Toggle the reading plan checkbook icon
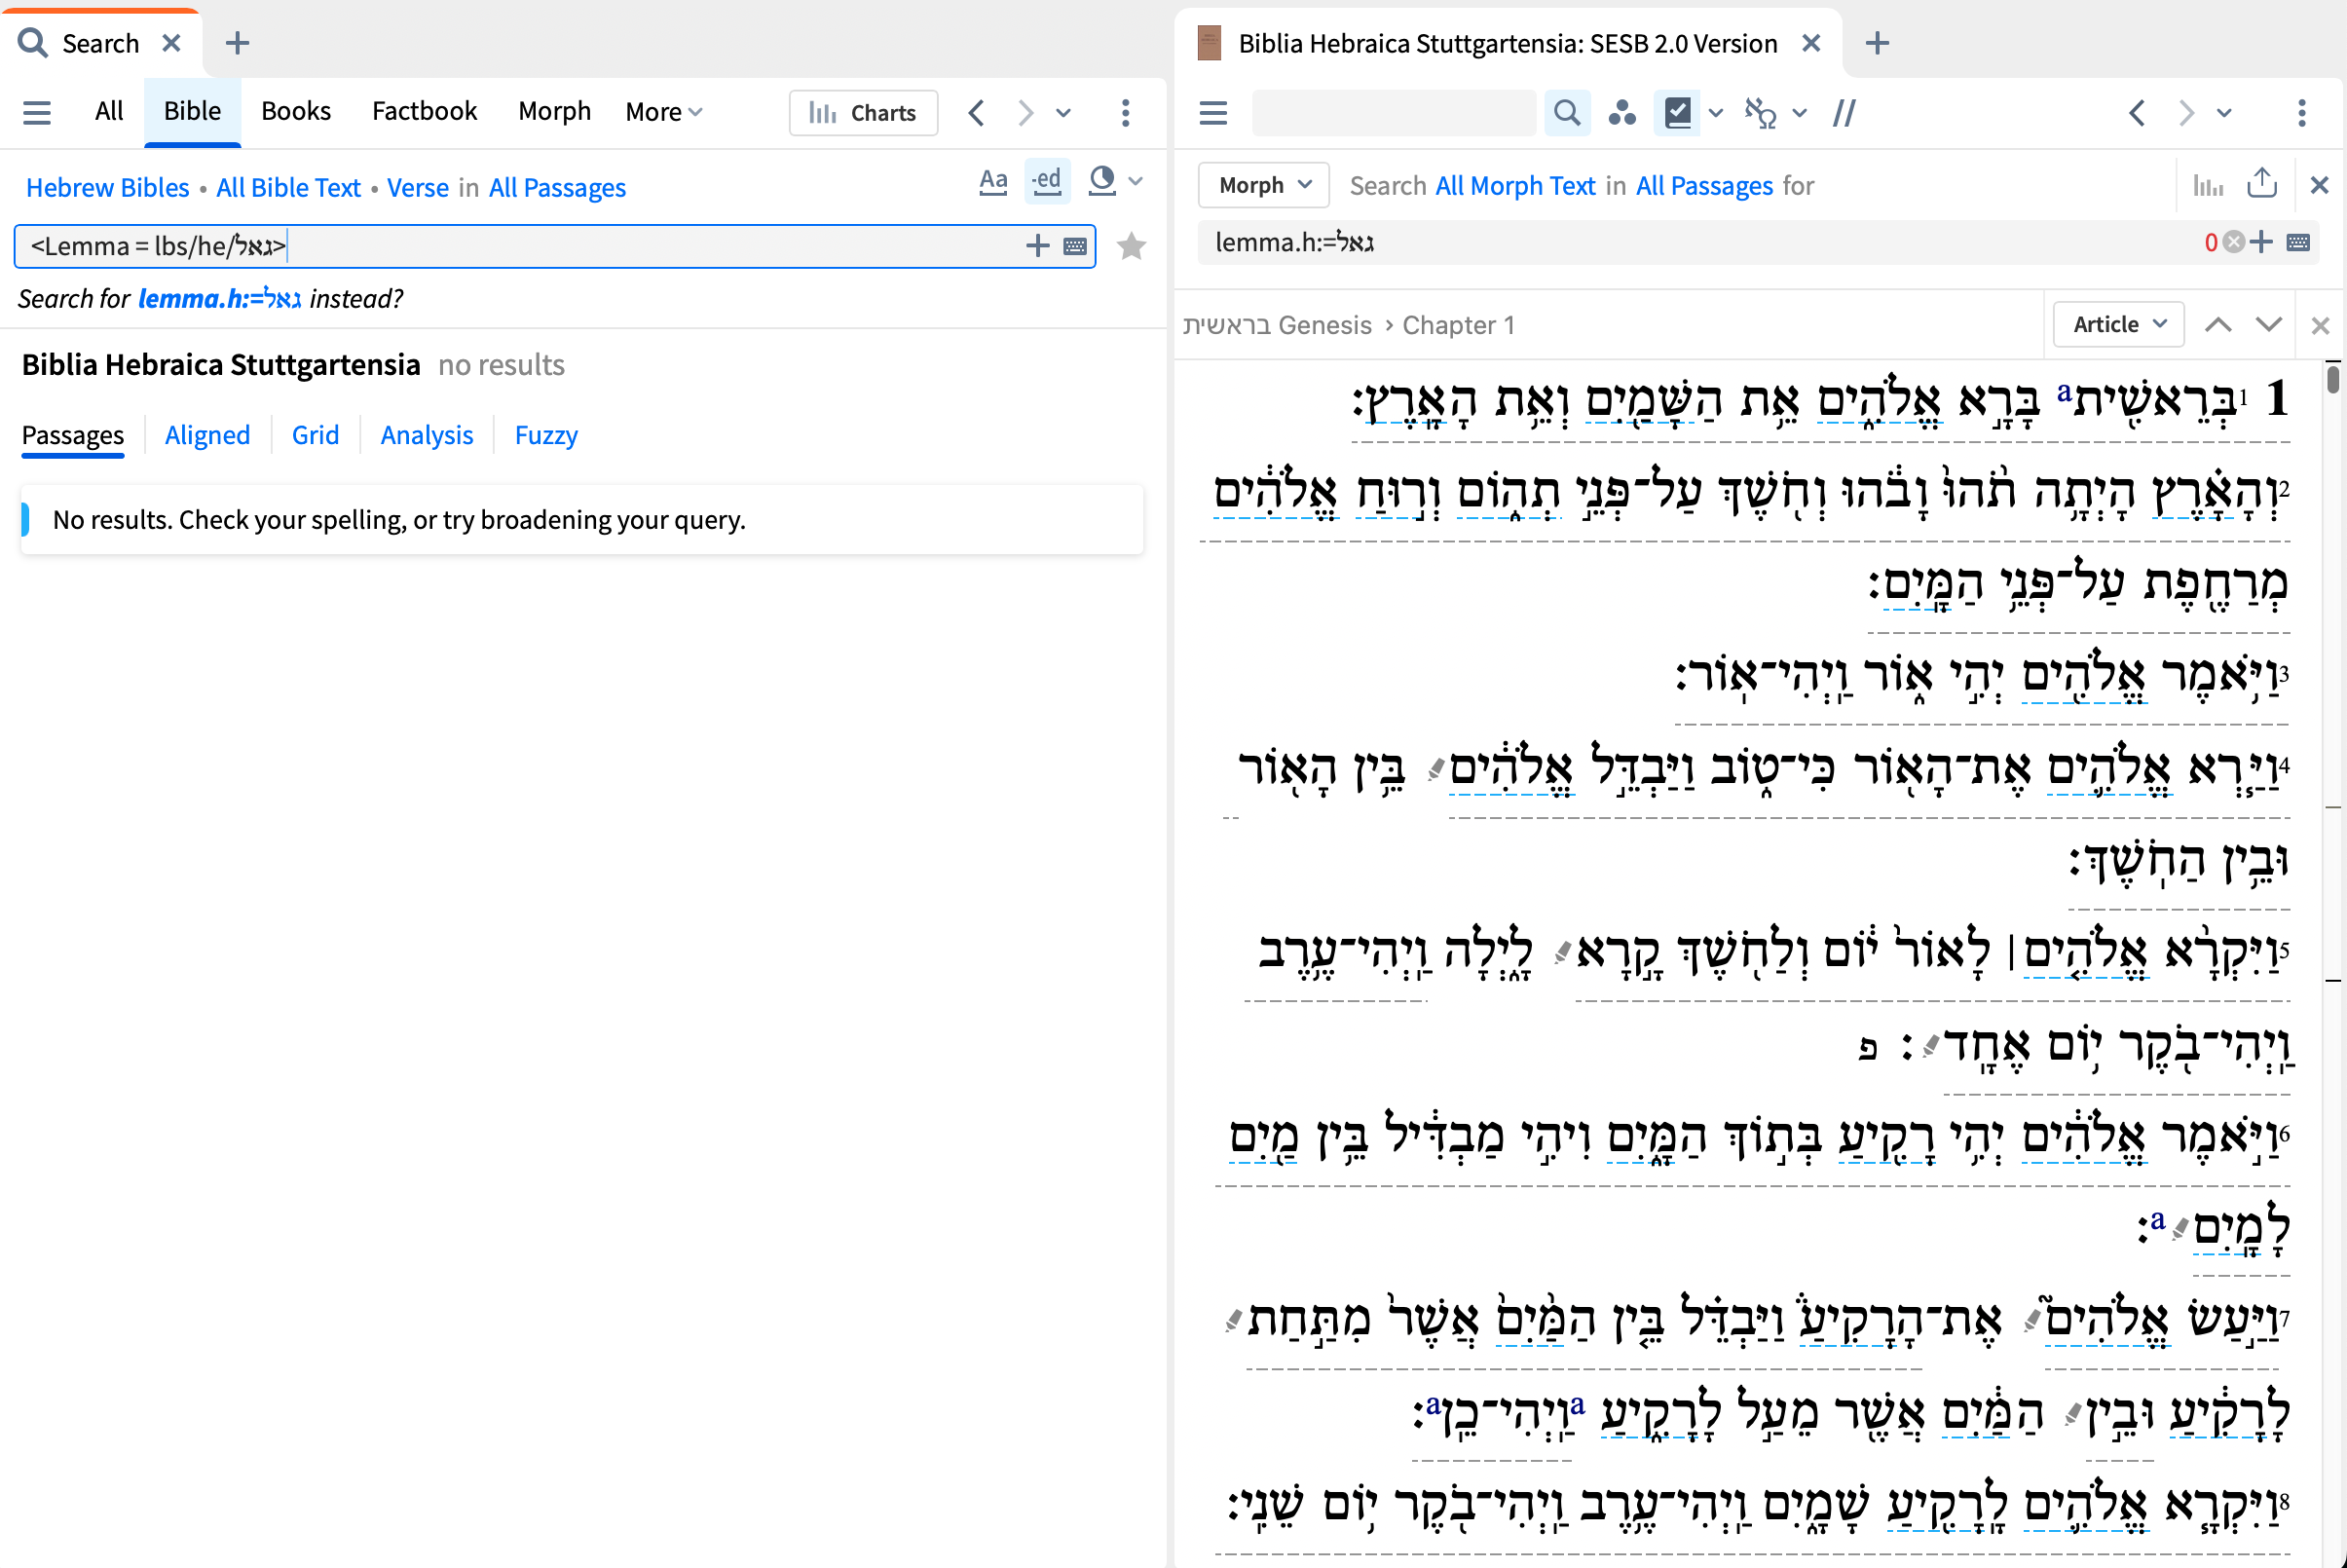Screen dimensions: 2347x1568 pos(1677,113)
